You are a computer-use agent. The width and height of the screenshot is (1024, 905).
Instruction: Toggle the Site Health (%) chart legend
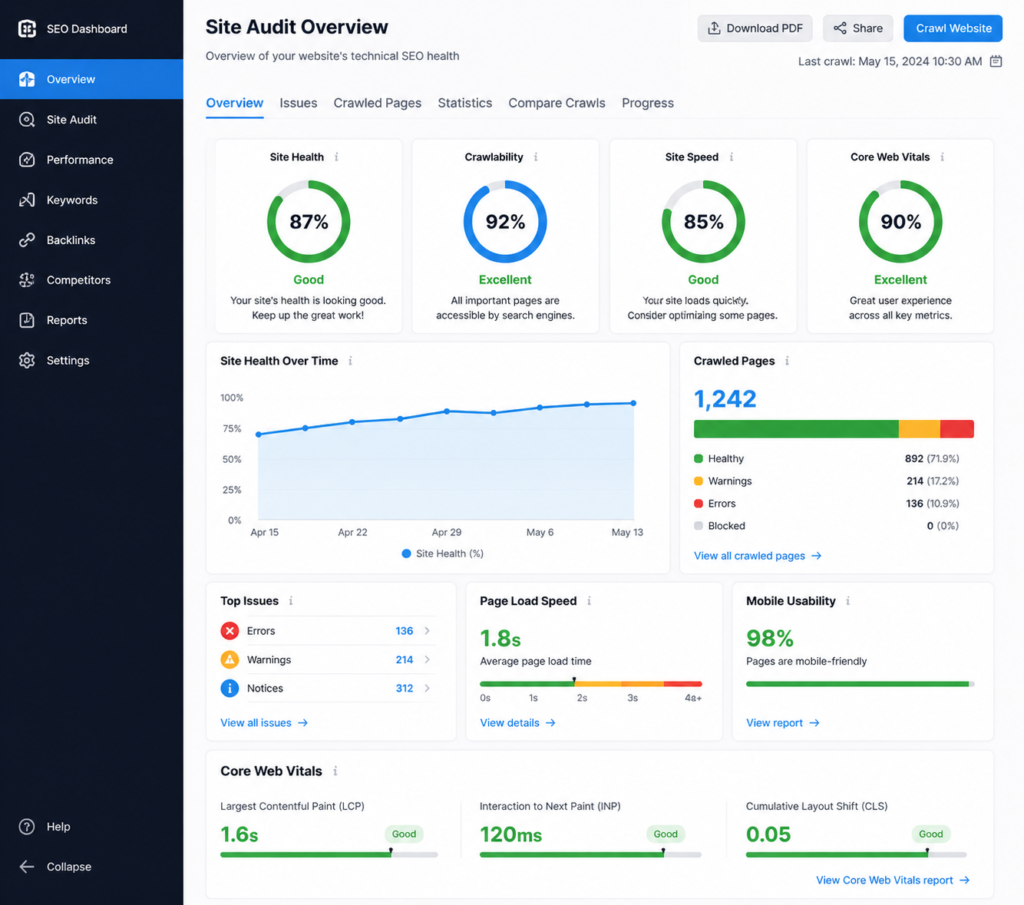441,553
